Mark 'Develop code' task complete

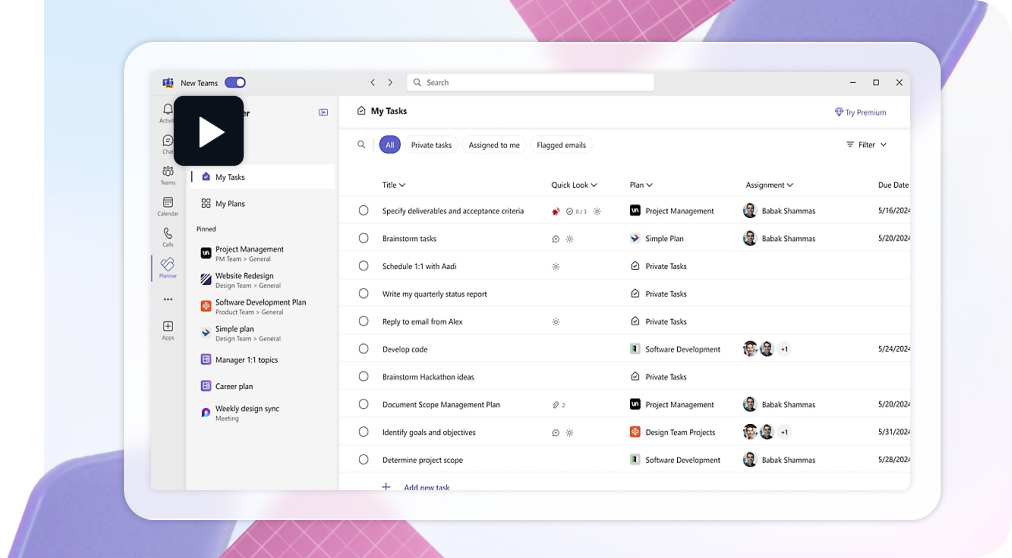coord(363,349)
